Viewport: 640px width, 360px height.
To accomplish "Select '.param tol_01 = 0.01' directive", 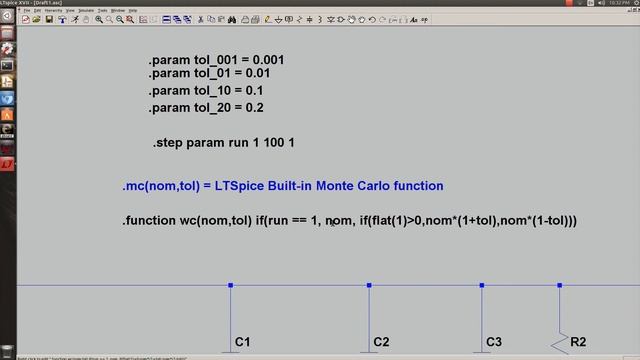I will (209, 73).
